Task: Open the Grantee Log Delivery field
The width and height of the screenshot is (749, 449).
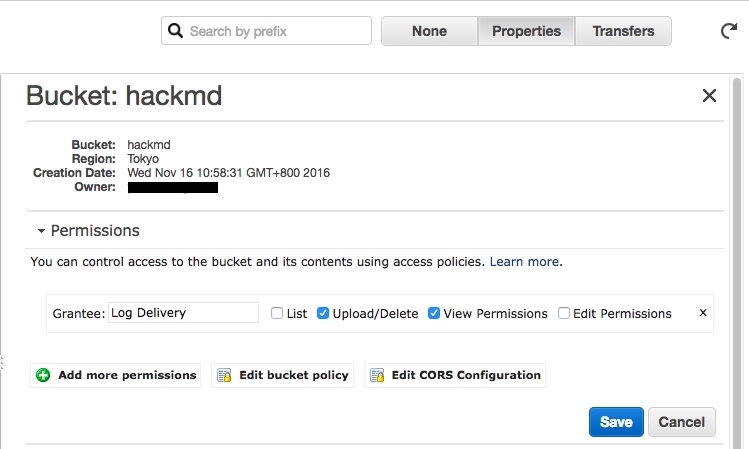Action: [x=183, y=313]
